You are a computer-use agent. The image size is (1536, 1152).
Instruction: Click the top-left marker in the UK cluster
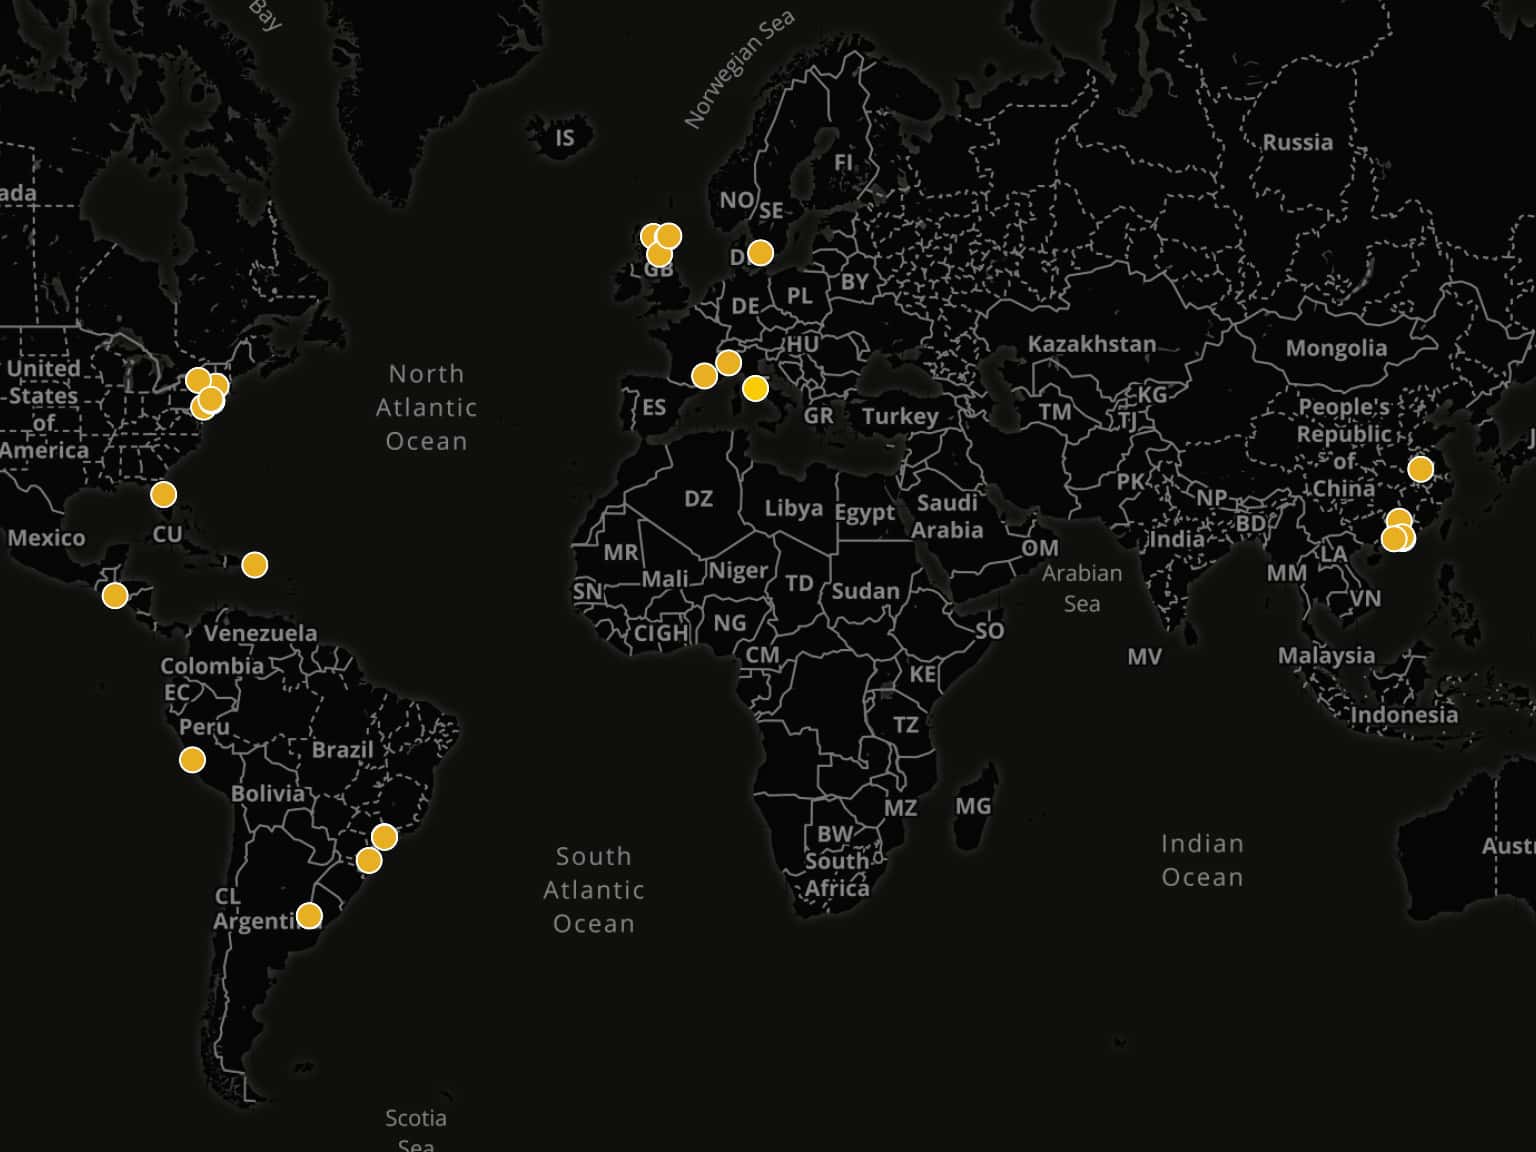[648, 235]
